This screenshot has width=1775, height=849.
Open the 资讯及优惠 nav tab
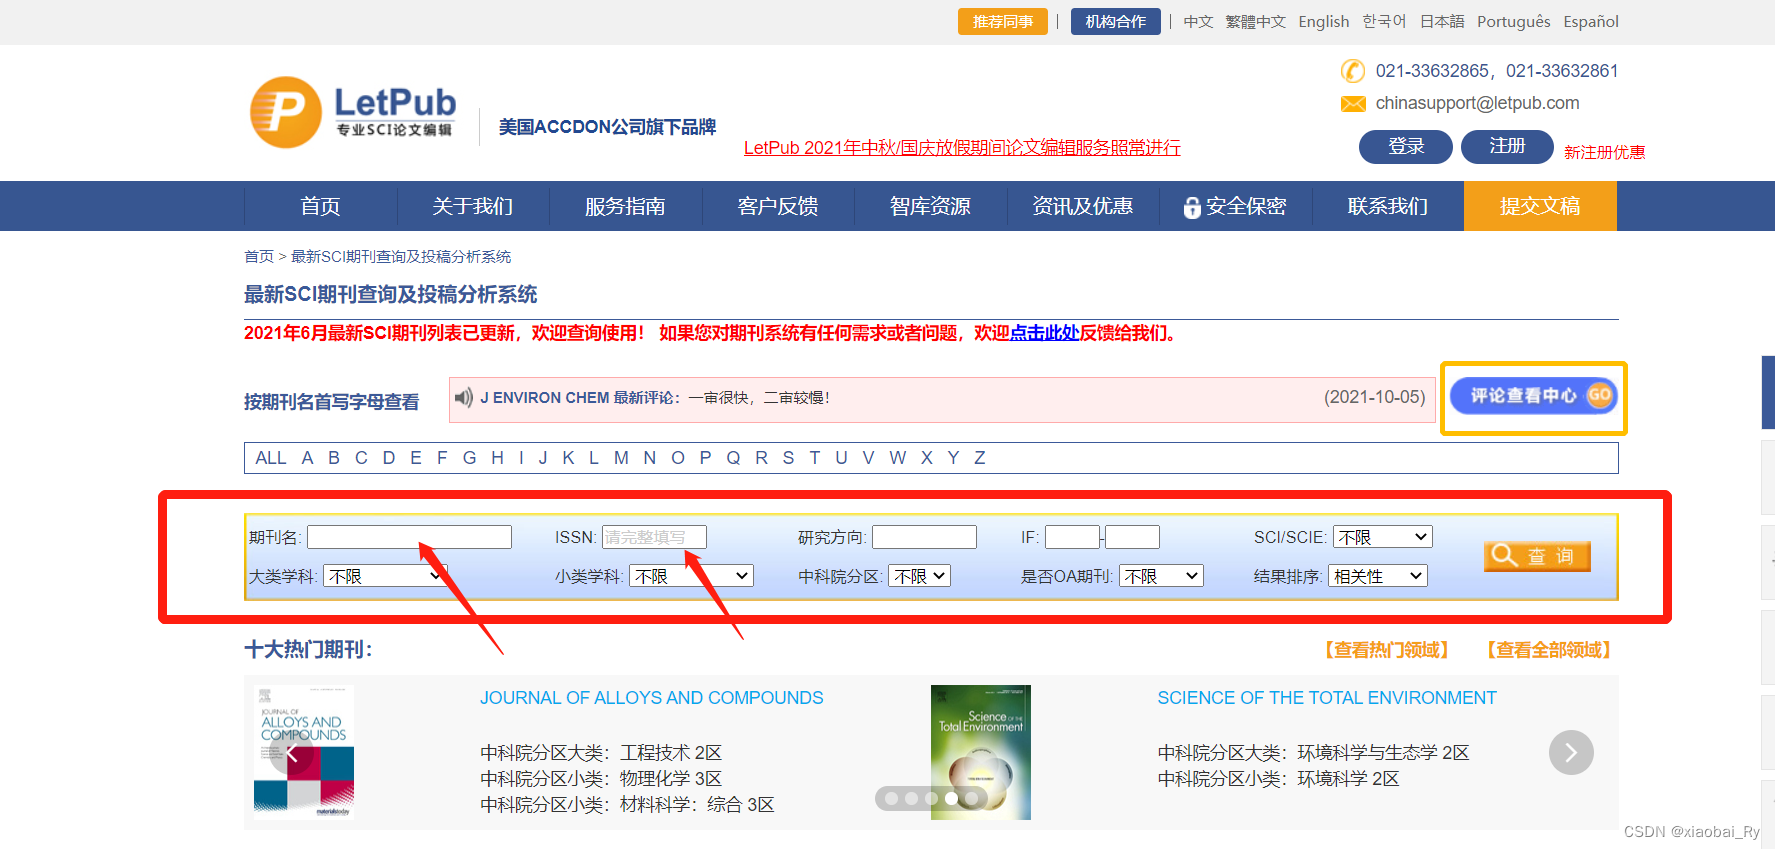click(1083, 206)
